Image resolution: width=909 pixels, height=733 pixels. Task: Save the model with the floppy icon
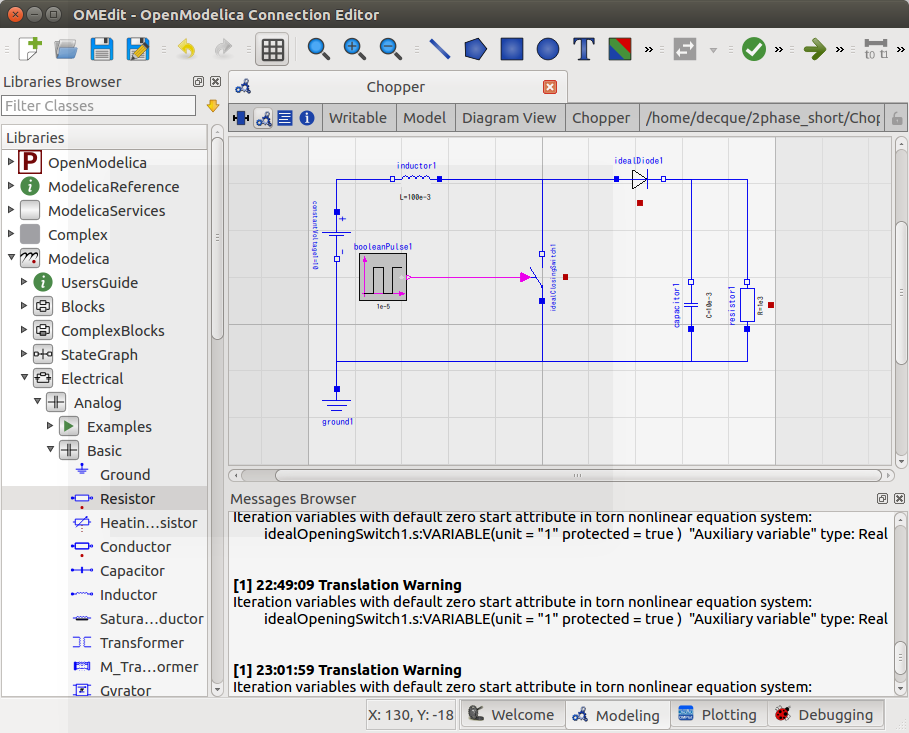(101, 49)
